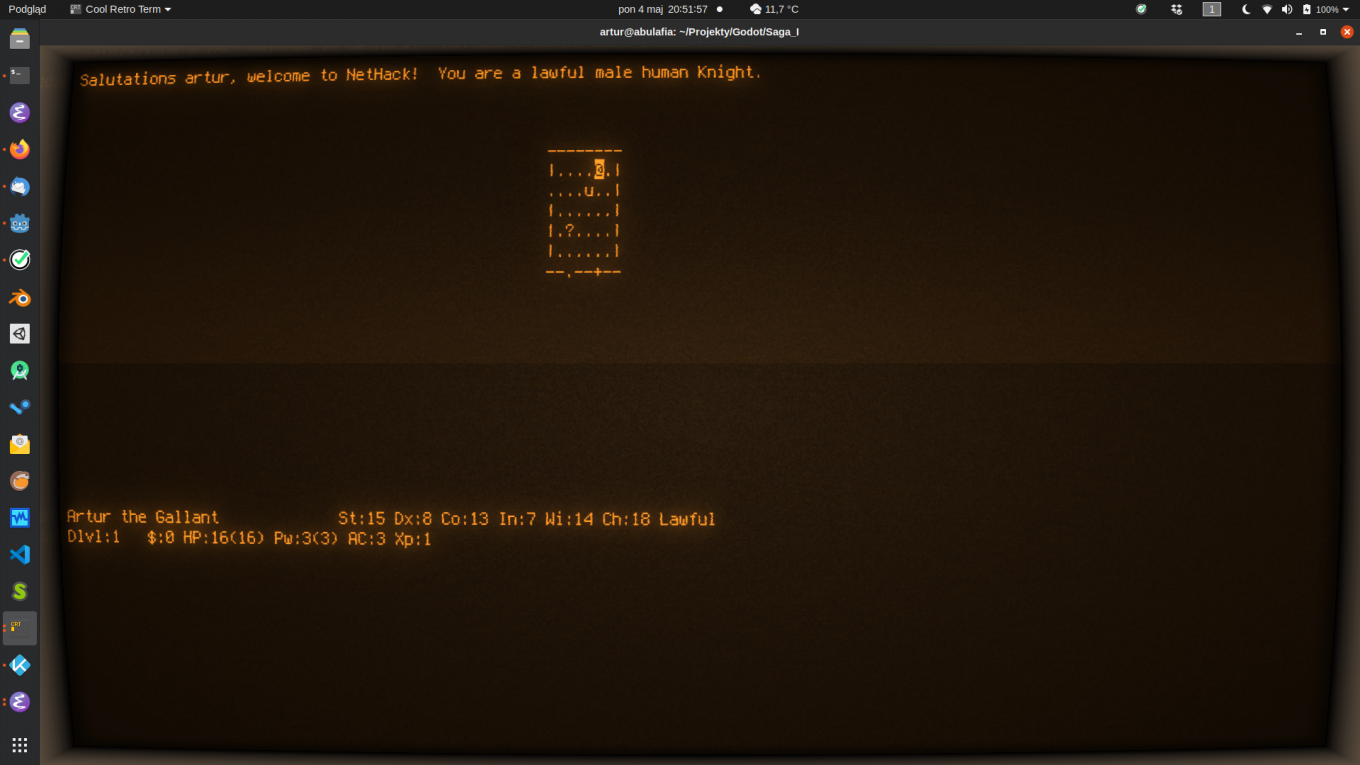Open the Unity Hub dock icon

point(20,334)
